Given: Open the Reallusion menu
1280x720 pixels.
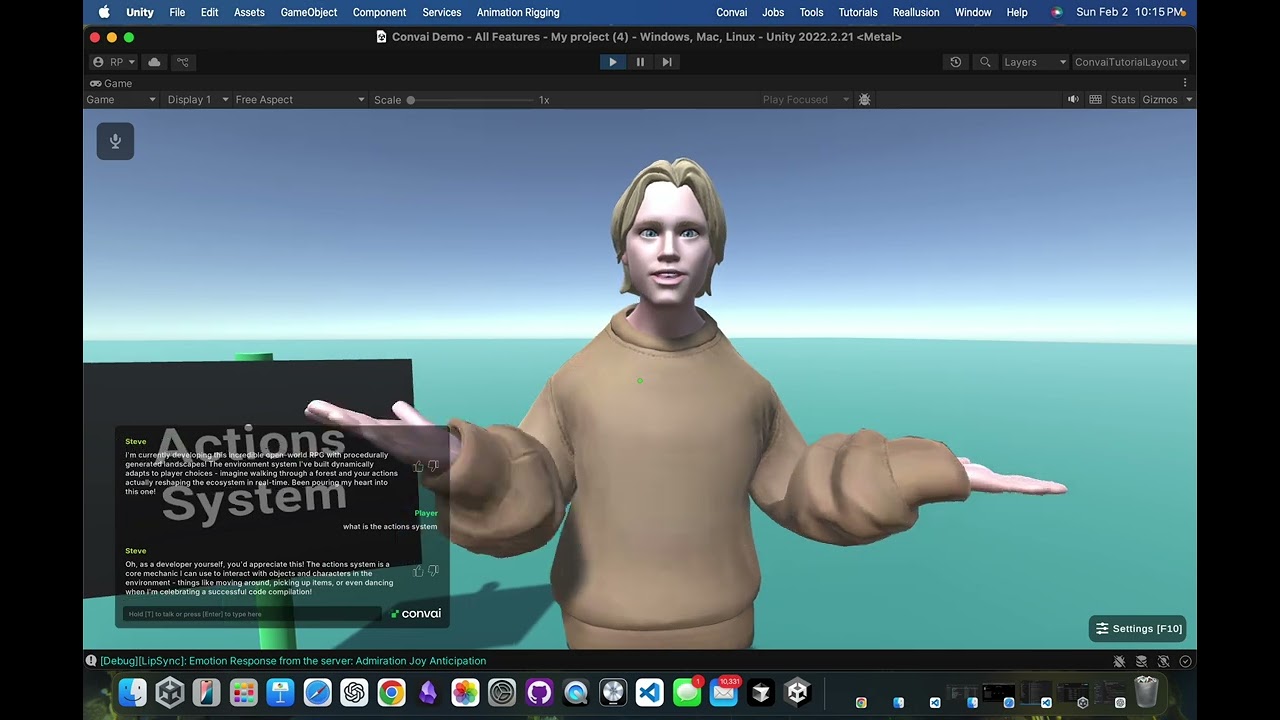Looking at the screenshot, I should tap(916, 12).
